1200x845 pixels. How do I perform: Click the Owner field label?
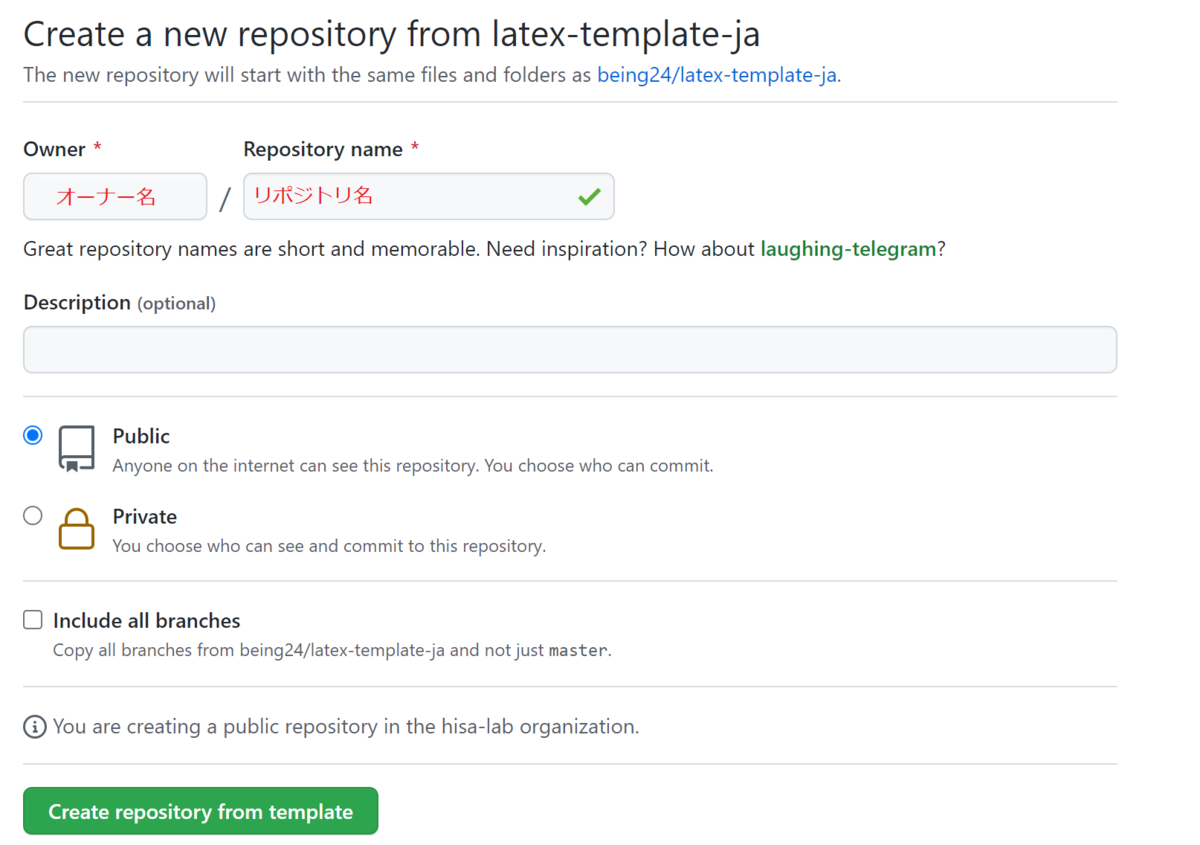click(x=54, y=149)
